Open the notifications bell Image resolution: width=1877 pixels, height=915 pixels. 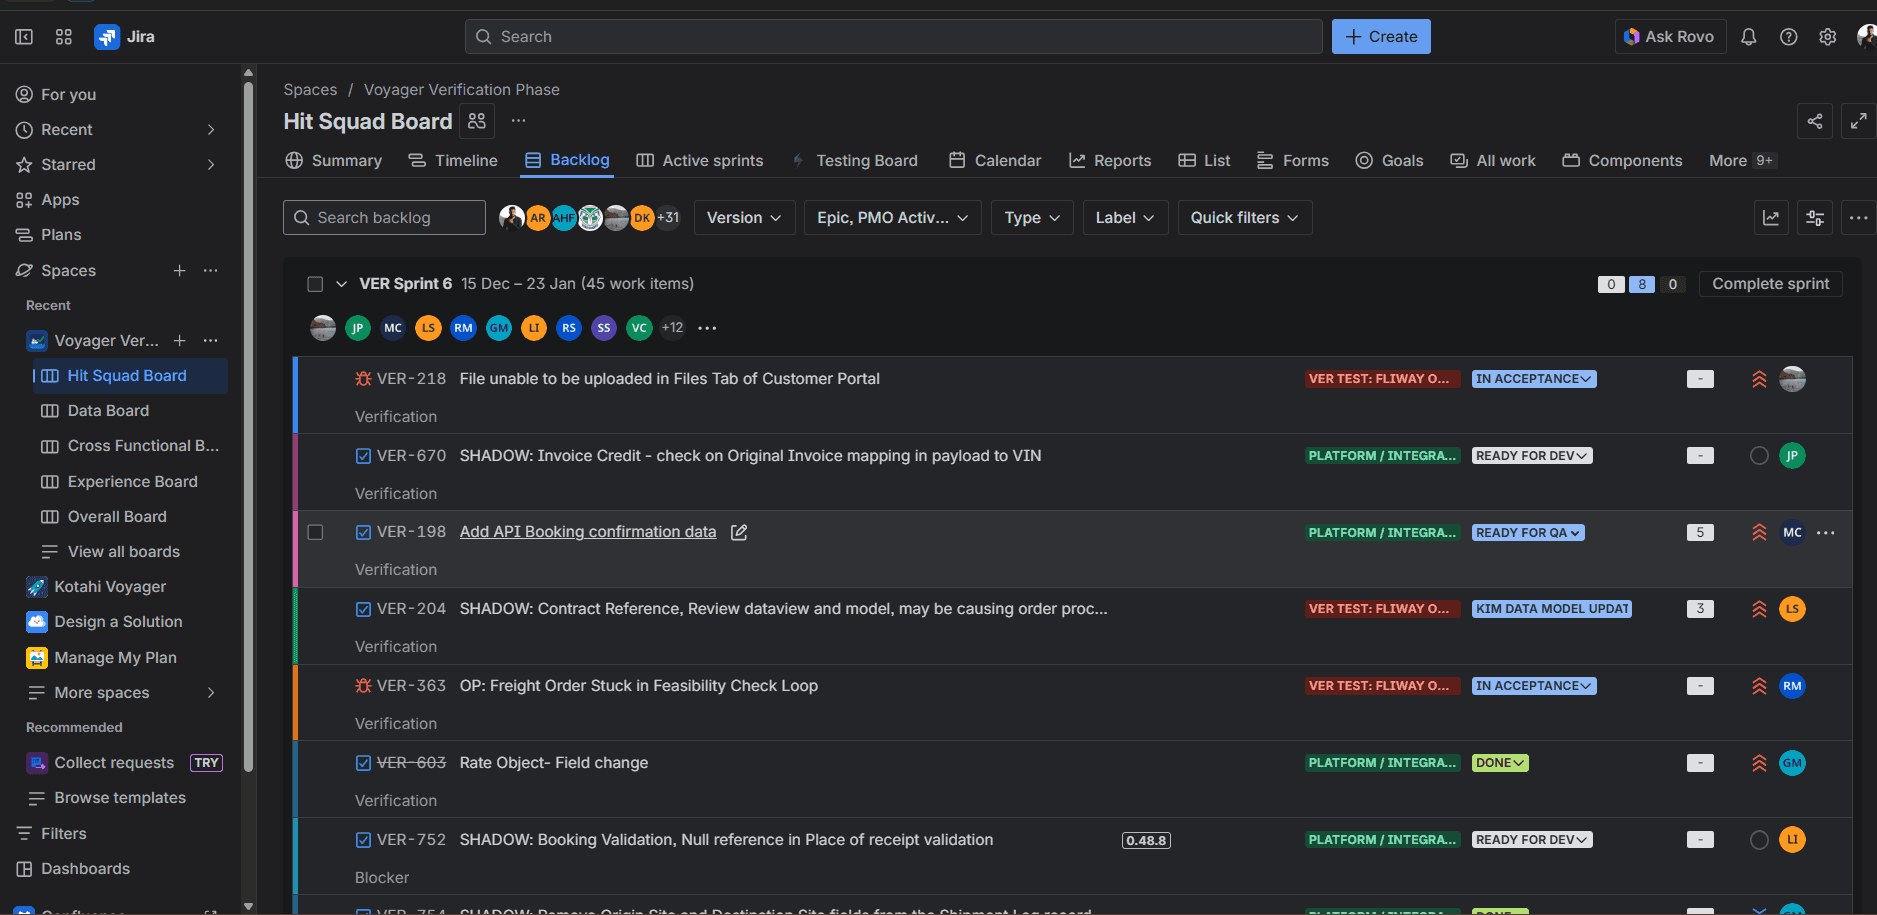tap(1749, 37)
